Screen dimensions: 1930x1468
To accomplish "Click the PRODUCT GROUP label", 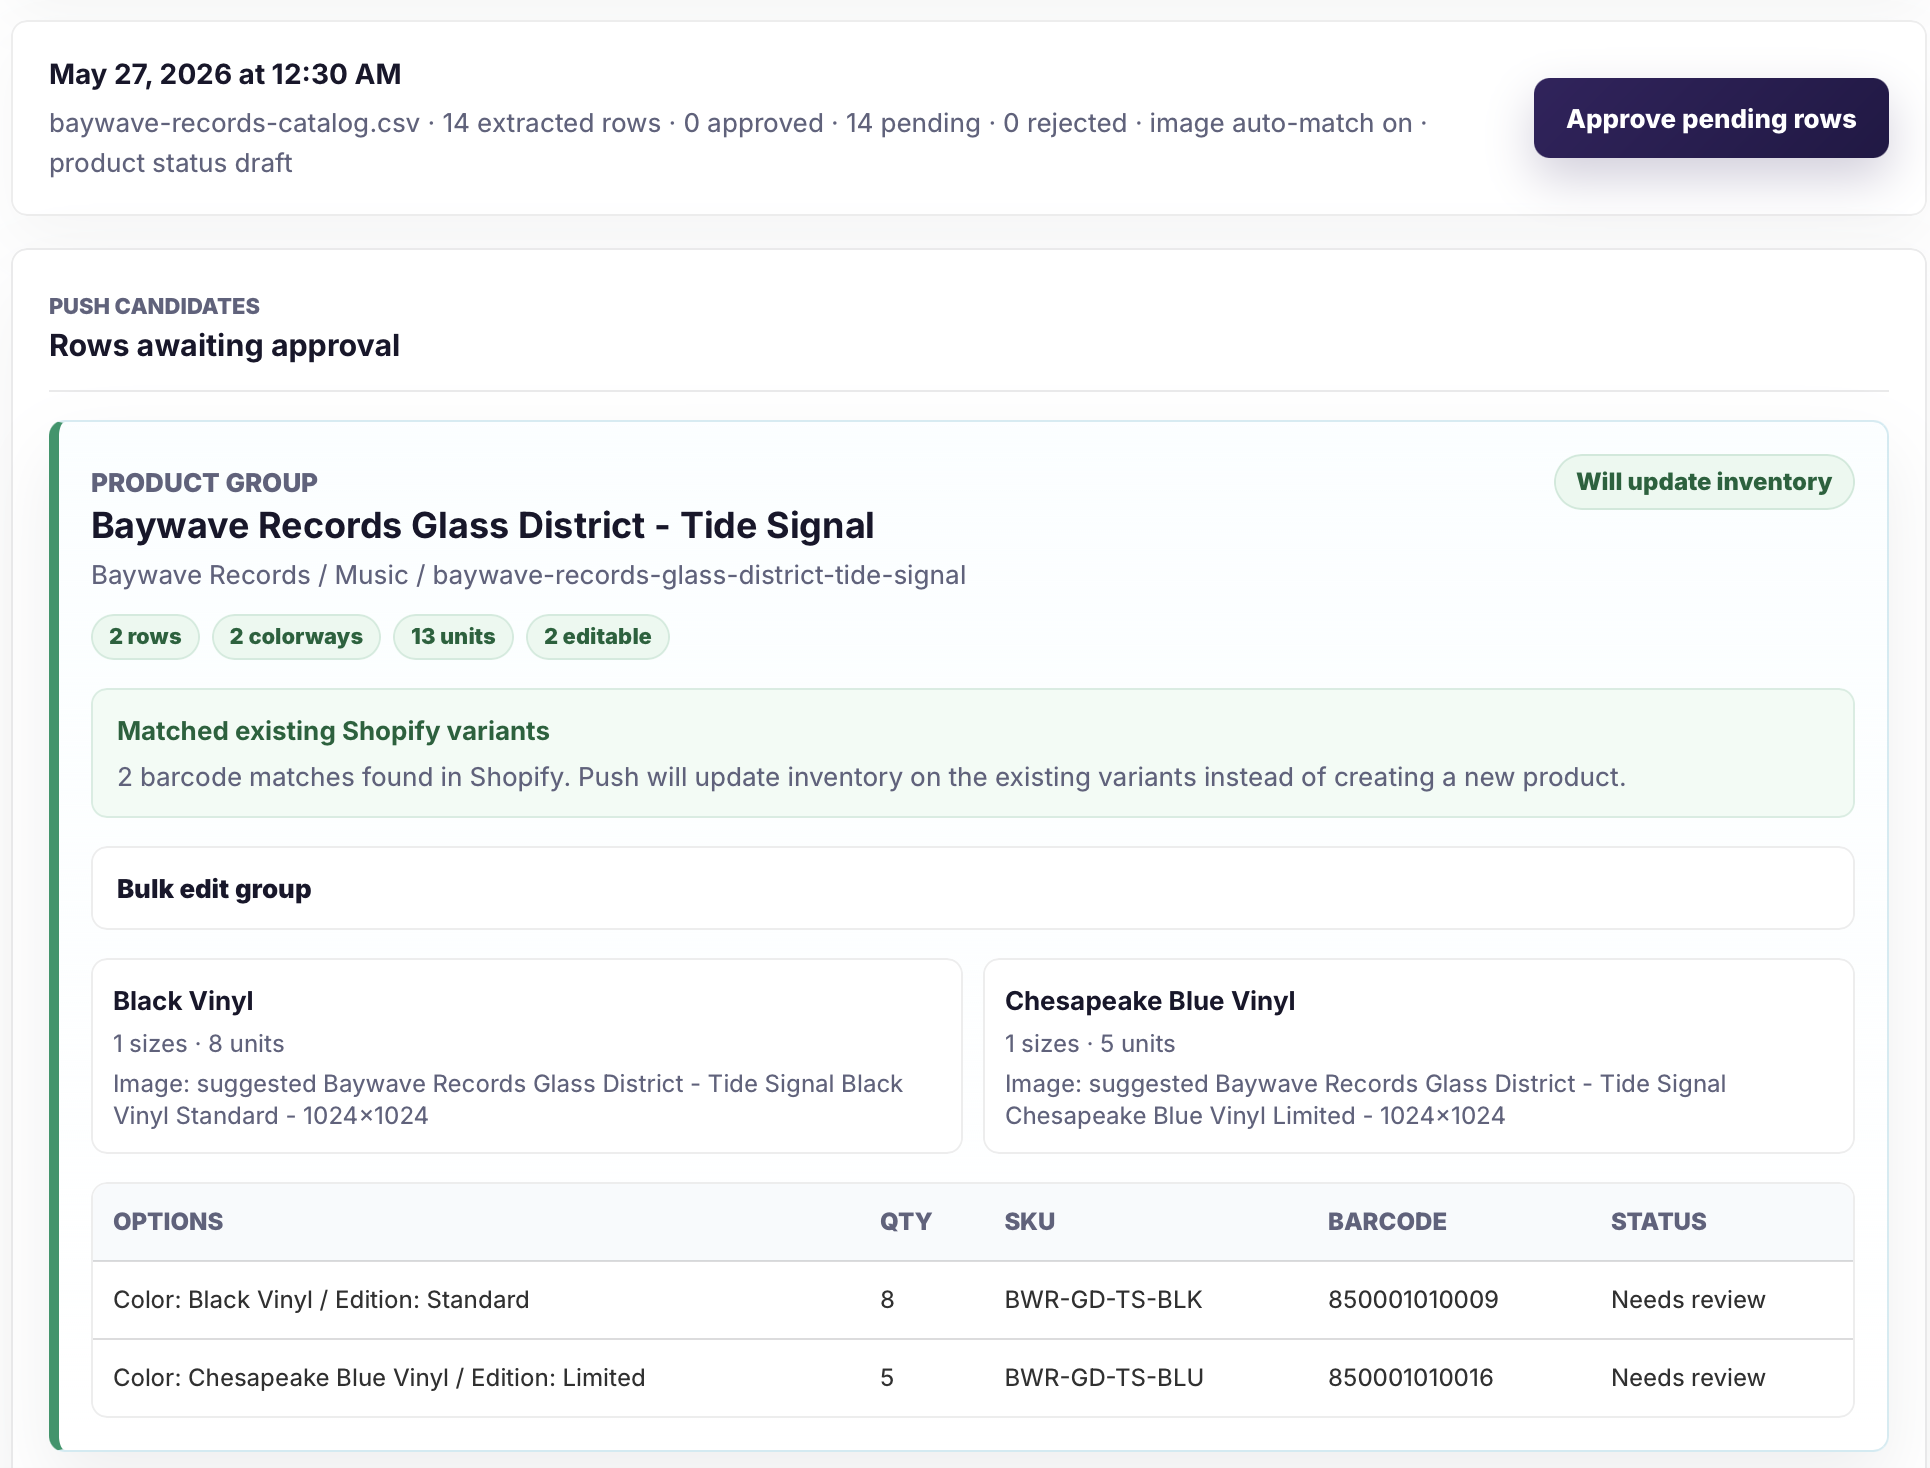I will click(x=204, y=482).
